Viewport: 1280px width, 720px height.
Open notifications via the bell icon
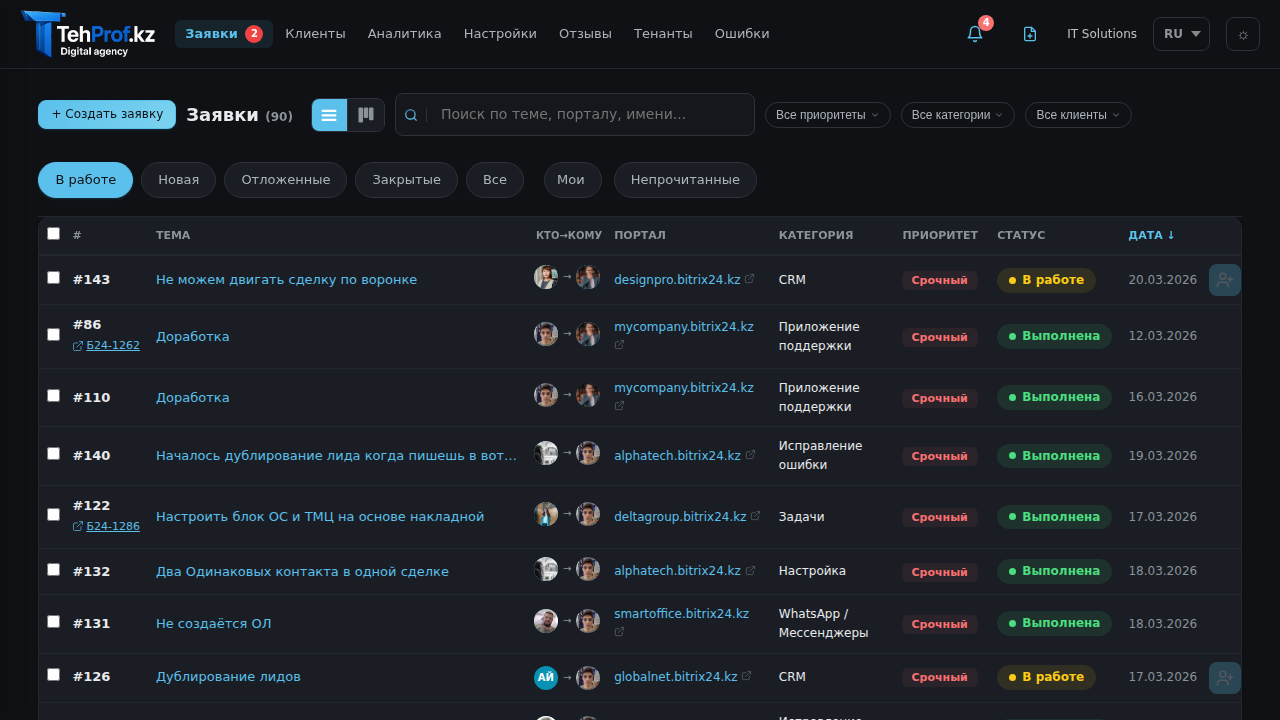[x=973, y=33]
